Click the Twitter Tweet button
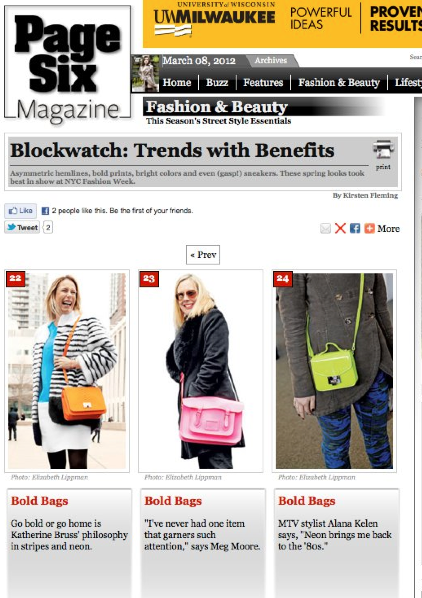Viewport: 422px width, 598px height. pos(22,227)
